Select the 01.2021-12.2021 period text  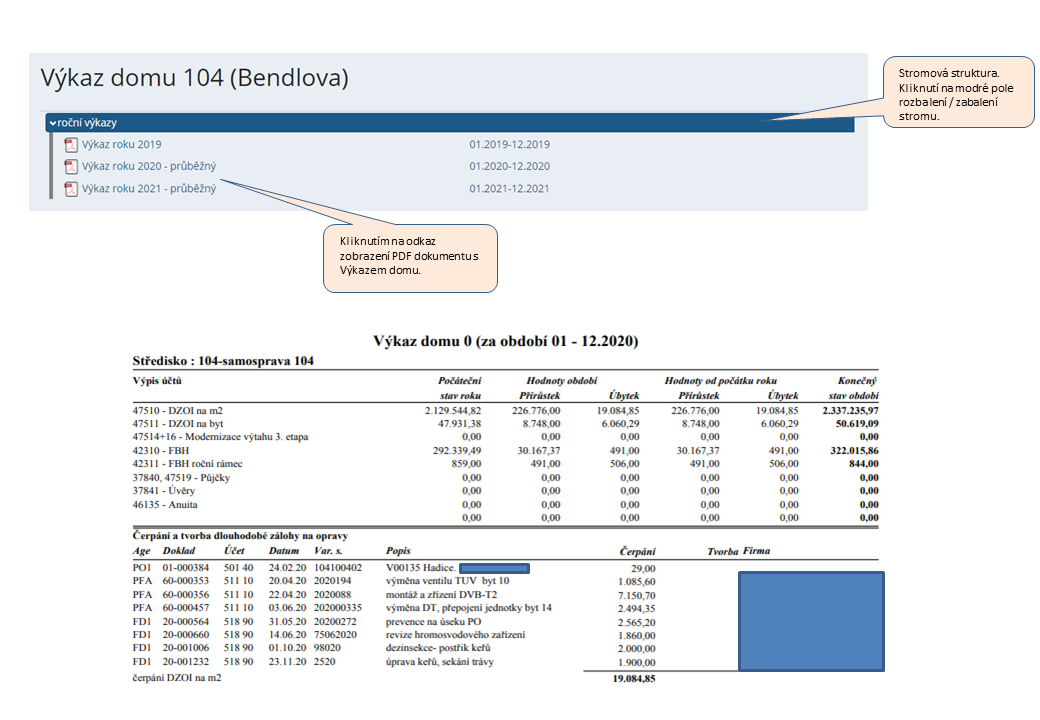[x=509, y=189]
